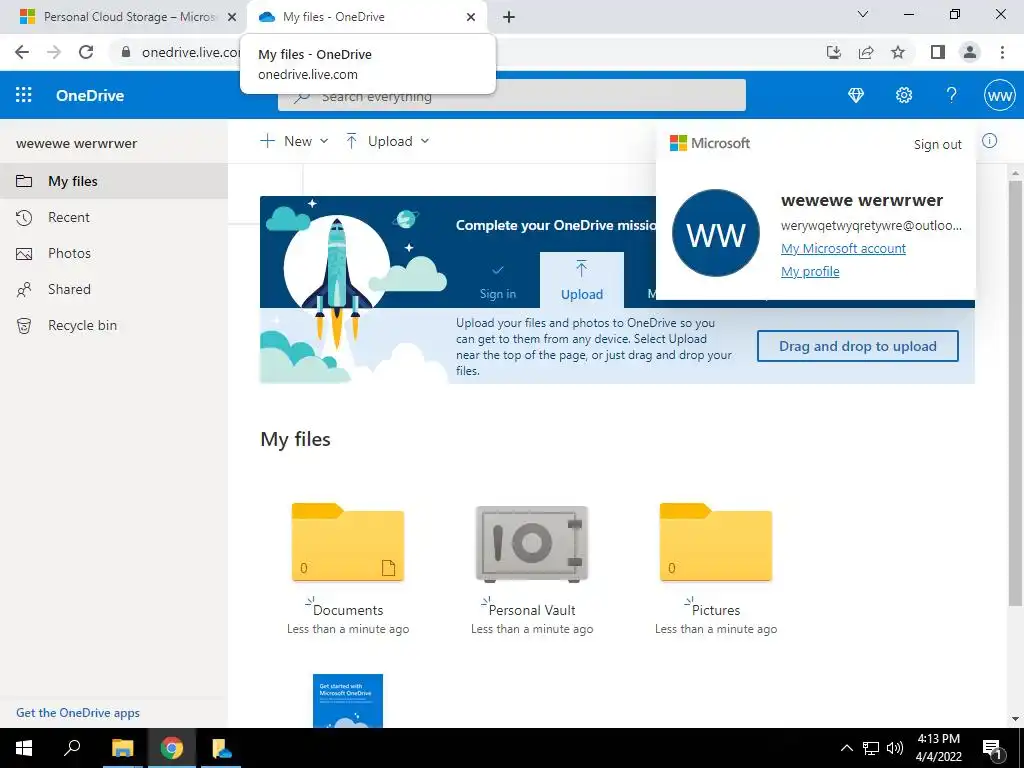Click Sign out in account panel

[x=937, y=144]
